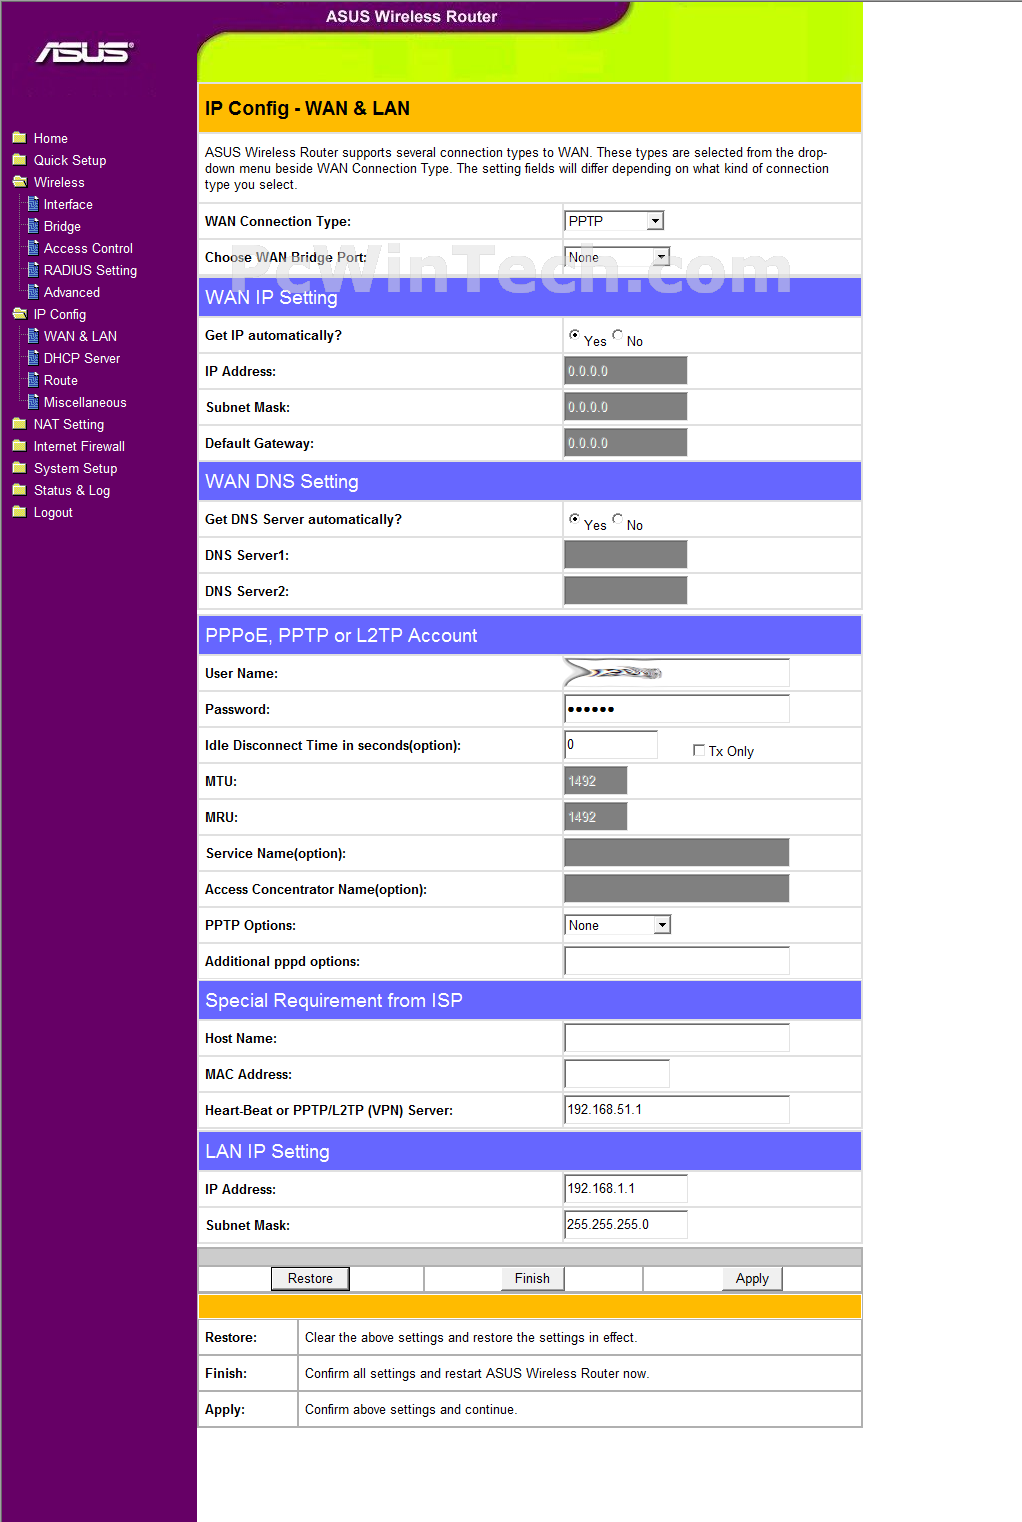Click the open Wireless folder icon
Image resolution: width=1022 pixels, height=1522 pixels.
[19, 181]
